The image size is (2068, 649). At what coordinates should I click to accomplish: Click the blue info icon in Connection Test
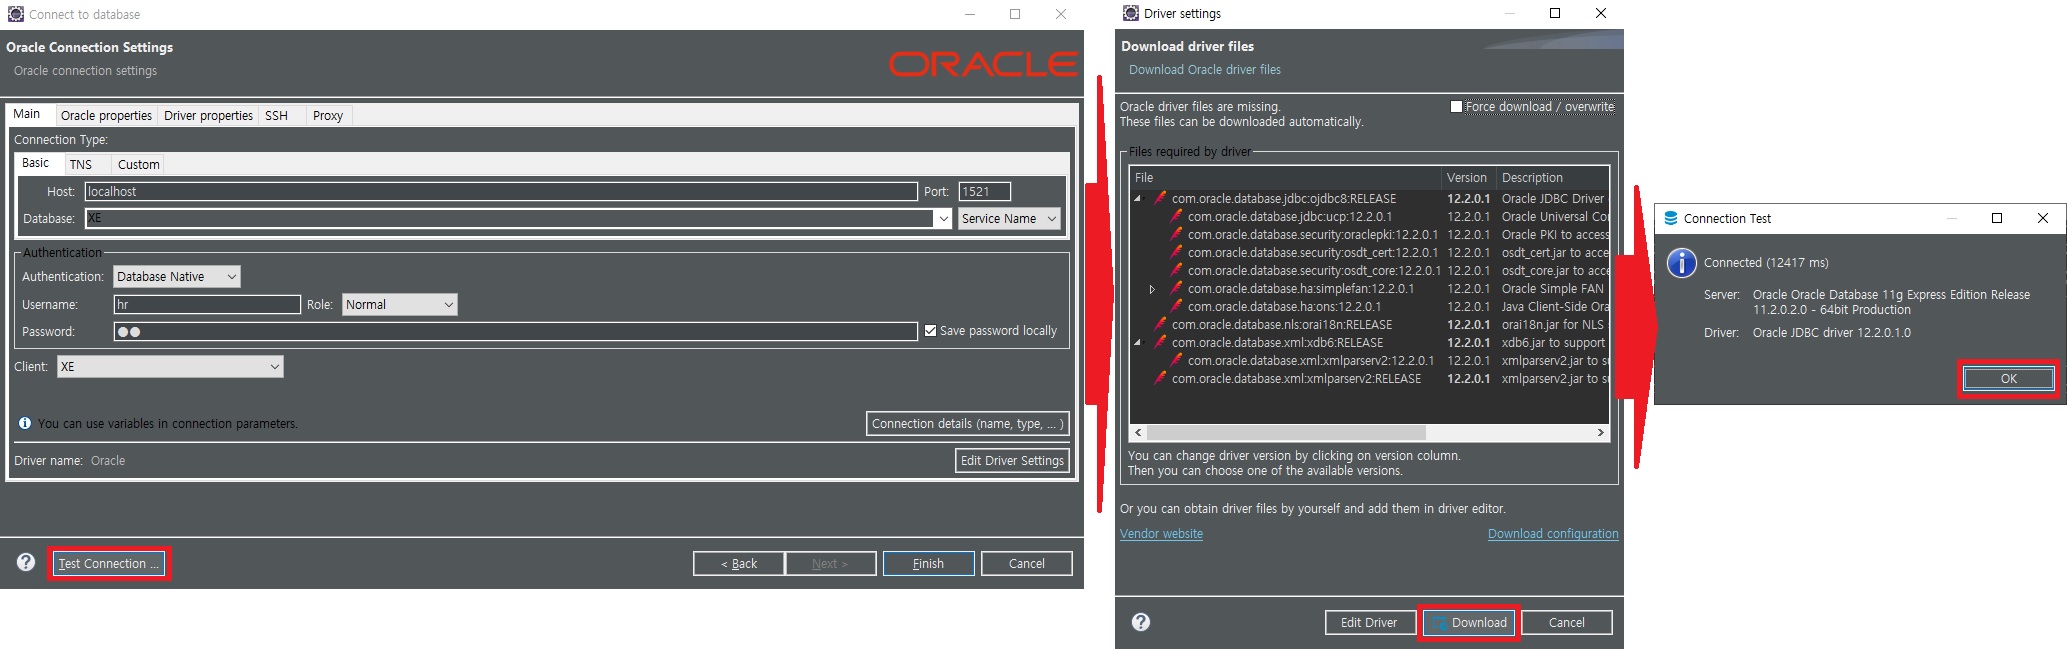point(1682,263)
